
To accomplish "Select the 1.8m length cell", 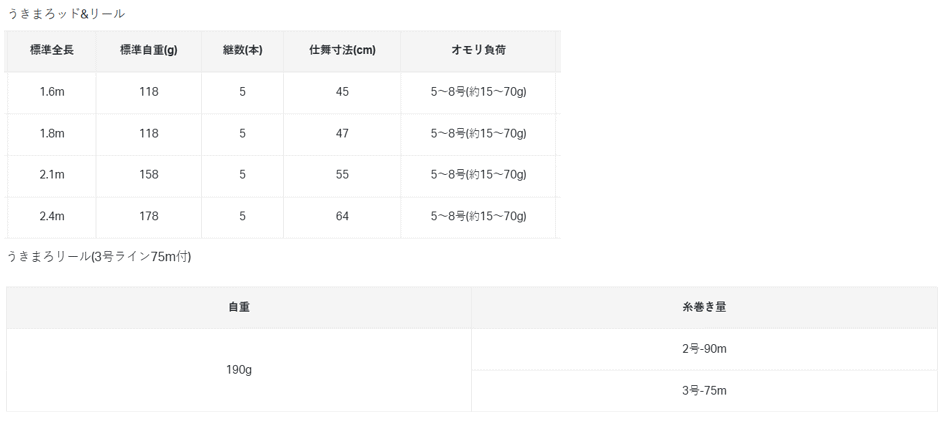I will pyautogui.click(x=52, y=133).
